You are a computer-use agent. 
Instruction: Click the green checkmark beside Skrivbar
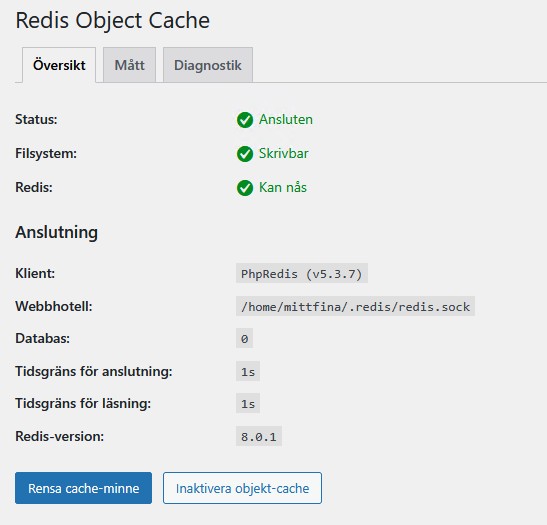(x=245, y=154)
